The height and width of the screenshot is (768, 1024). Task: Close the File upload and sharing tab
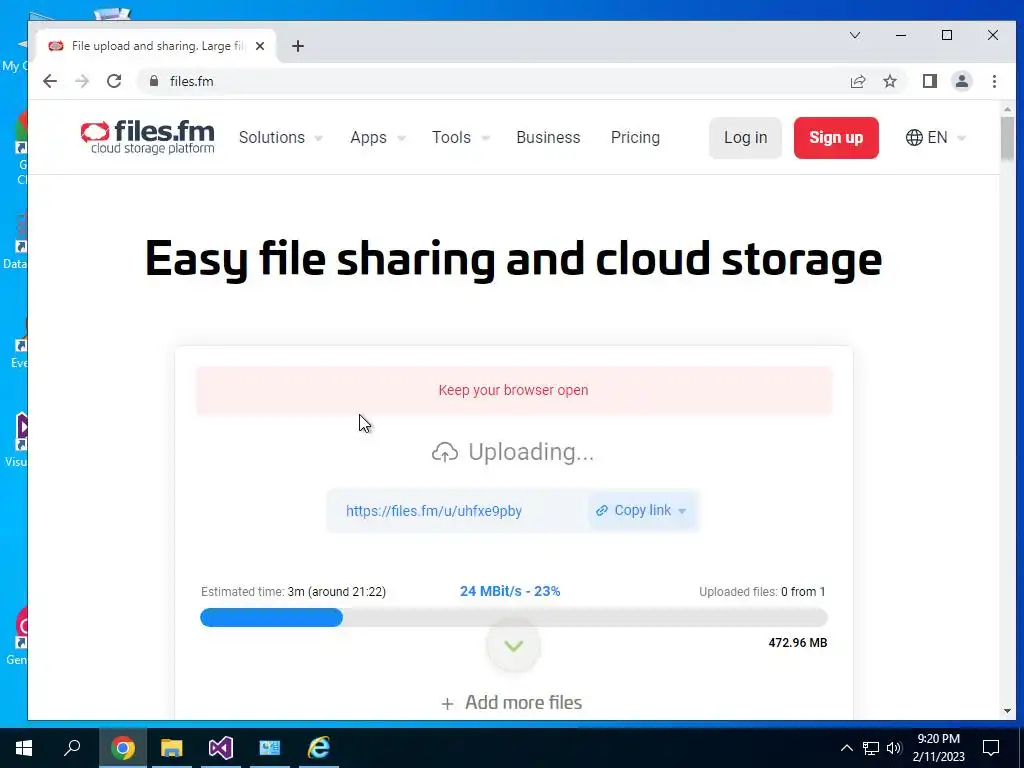click(x=260, y=46)
